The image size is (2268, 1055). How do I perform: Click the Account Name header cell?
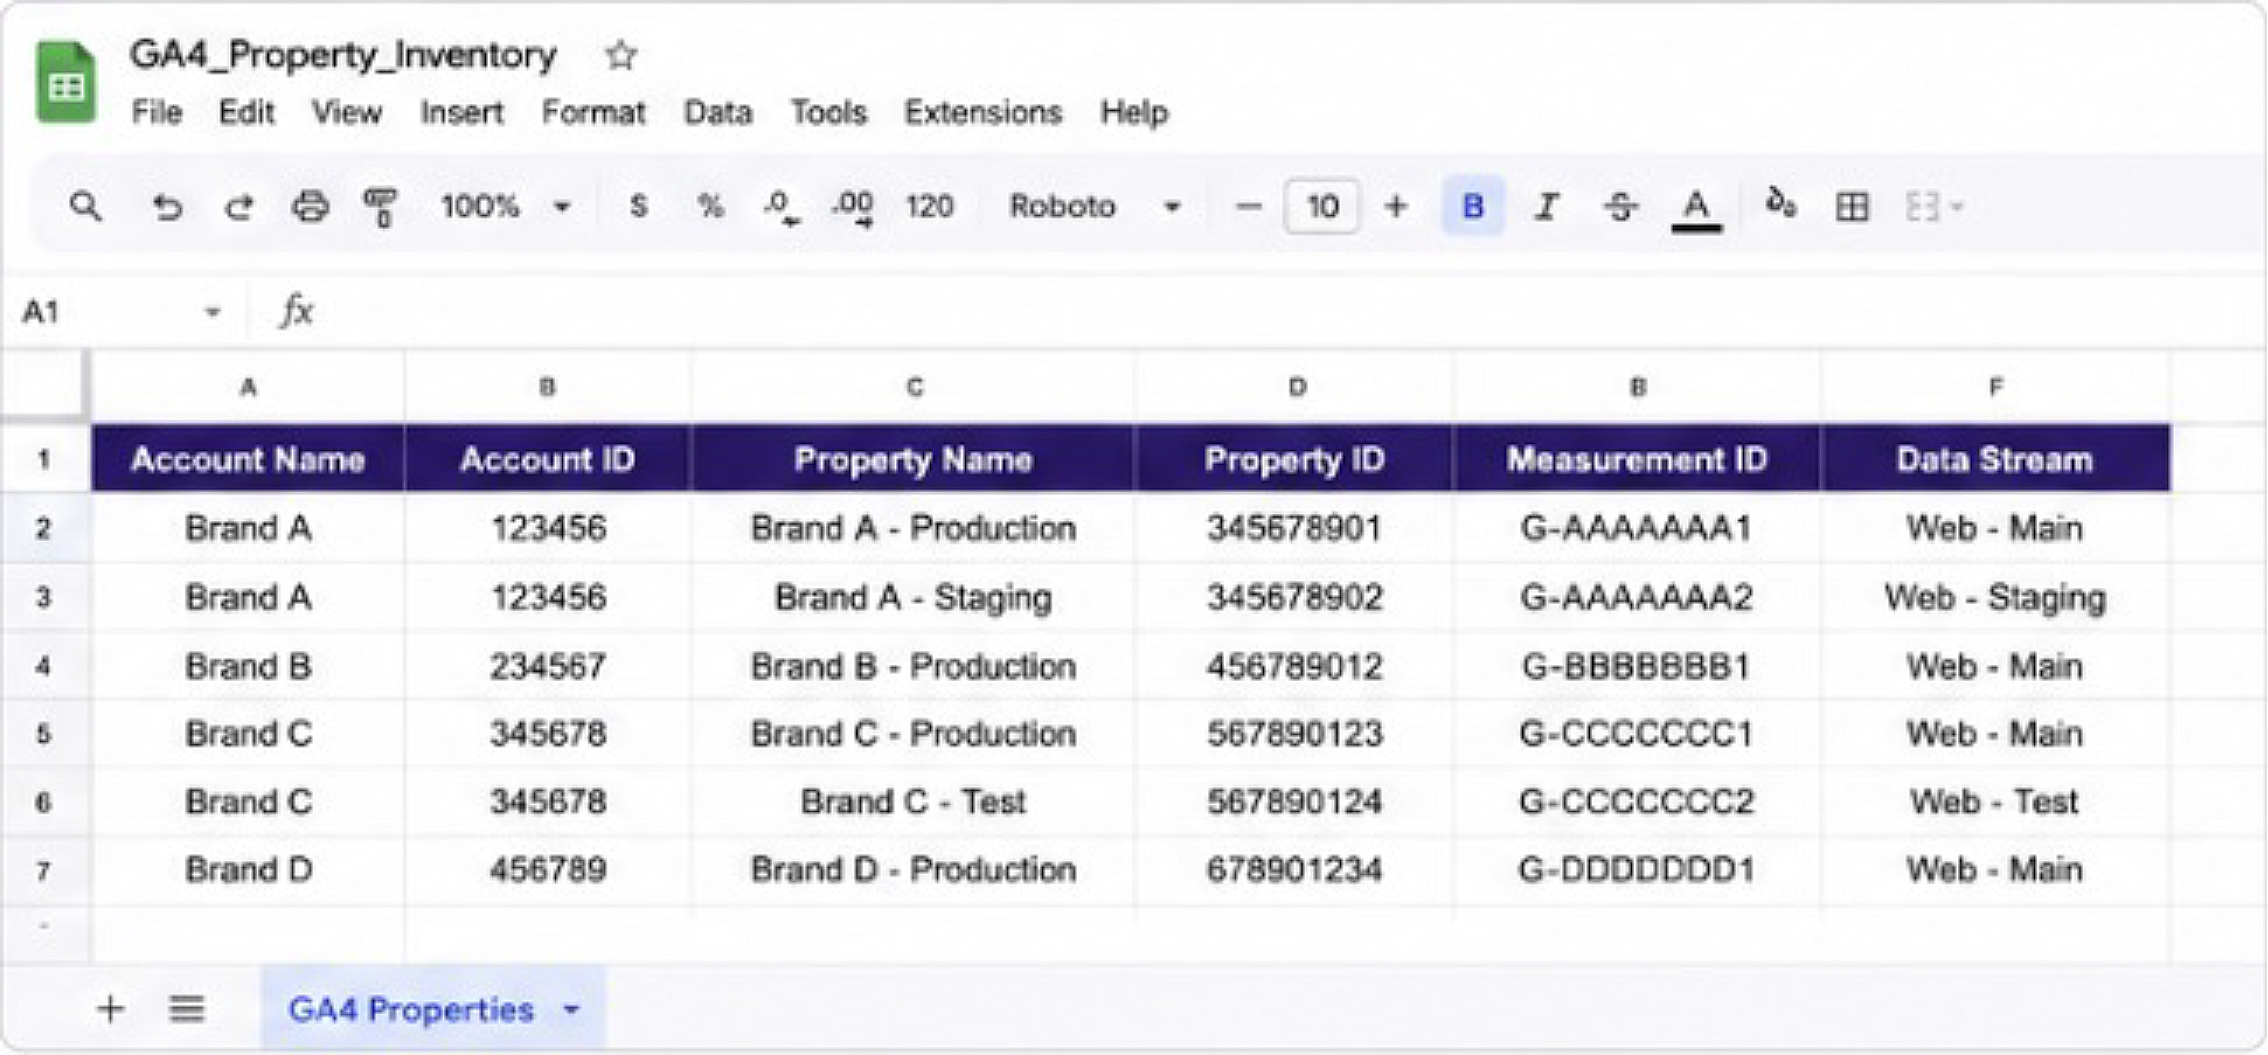248,459
